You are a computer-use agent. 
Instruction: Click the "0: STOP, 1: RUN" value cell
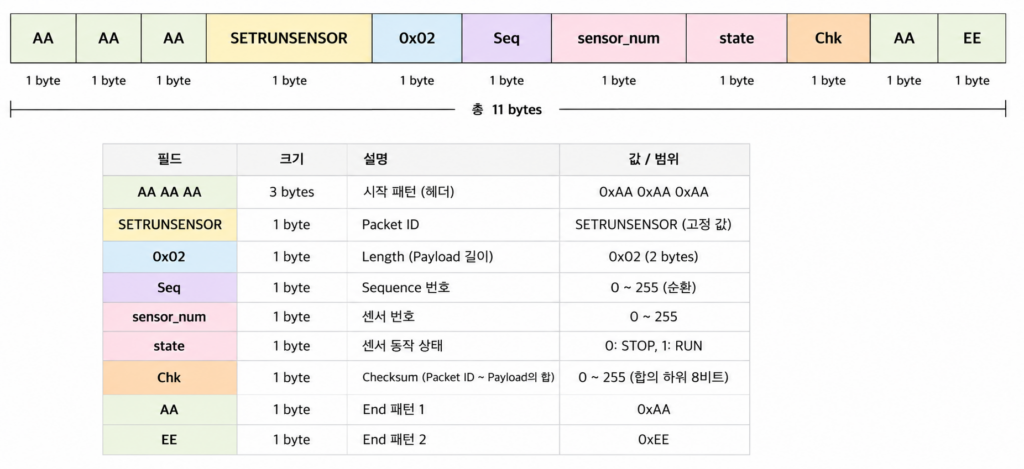pos(654,346)
